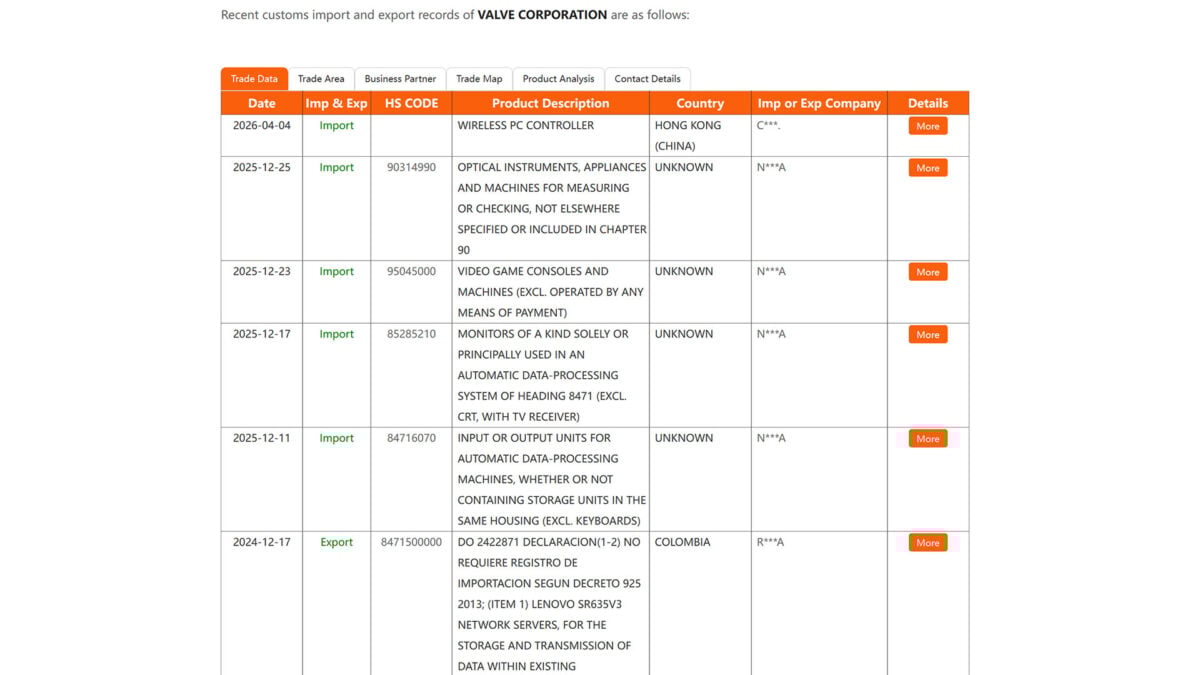View More for the Colombia export record
Viewport: 1200px width, 675px height.
(x=927, y=542)
